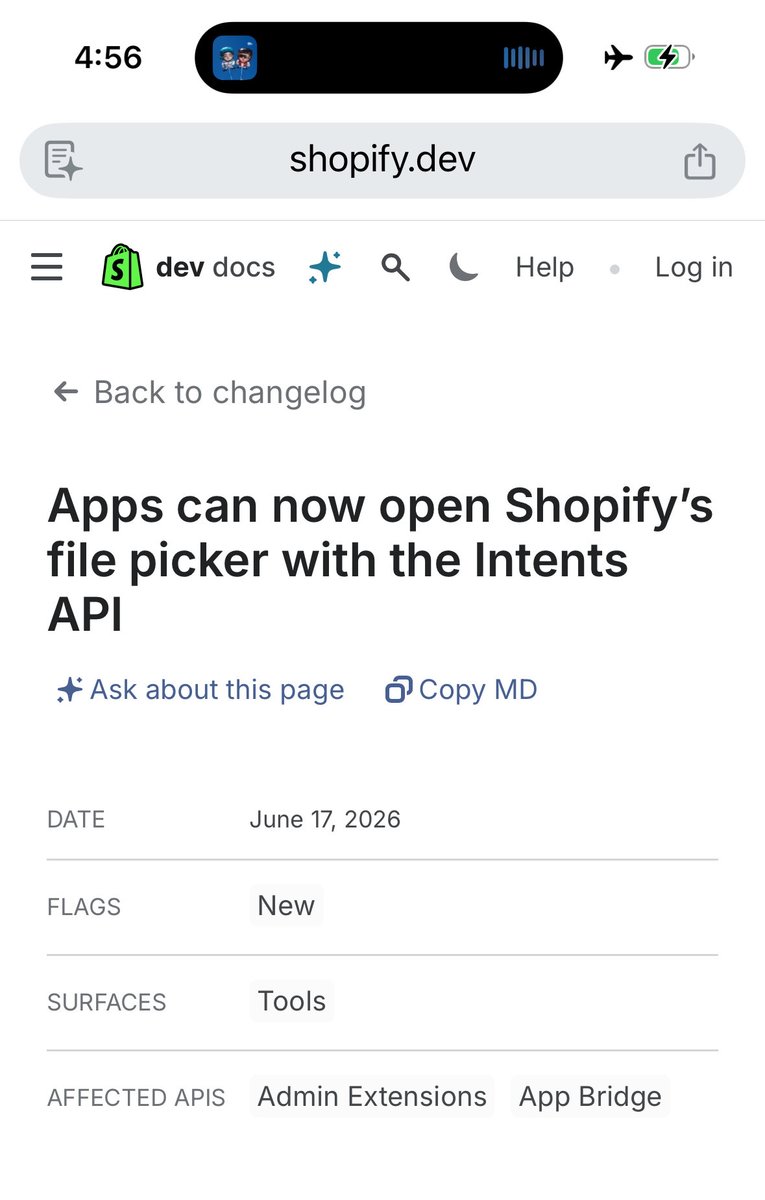Tap the 4:56 status bar clock
Image resolution: width=765 pixels, height=1200 pixels.
point(108,57)
